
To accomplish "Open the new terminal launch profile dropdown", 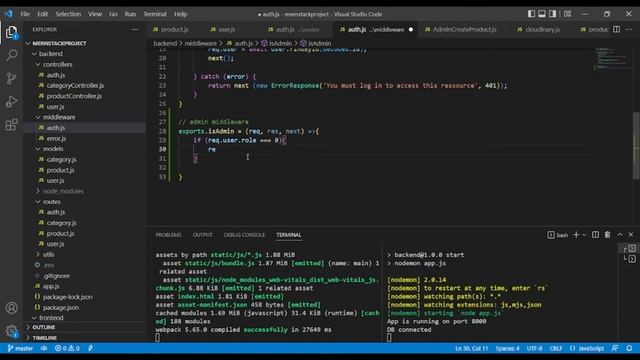I will (x=584, y=235).
